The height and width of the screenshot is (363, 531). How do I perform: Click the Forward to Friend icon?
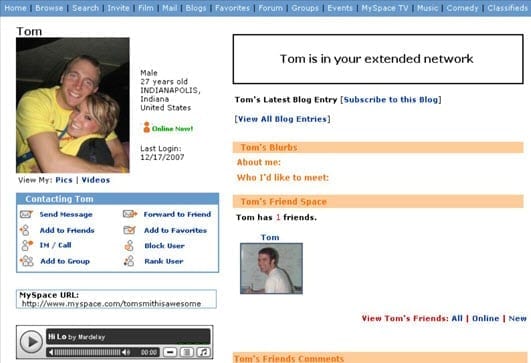click(x=130, y=214)
